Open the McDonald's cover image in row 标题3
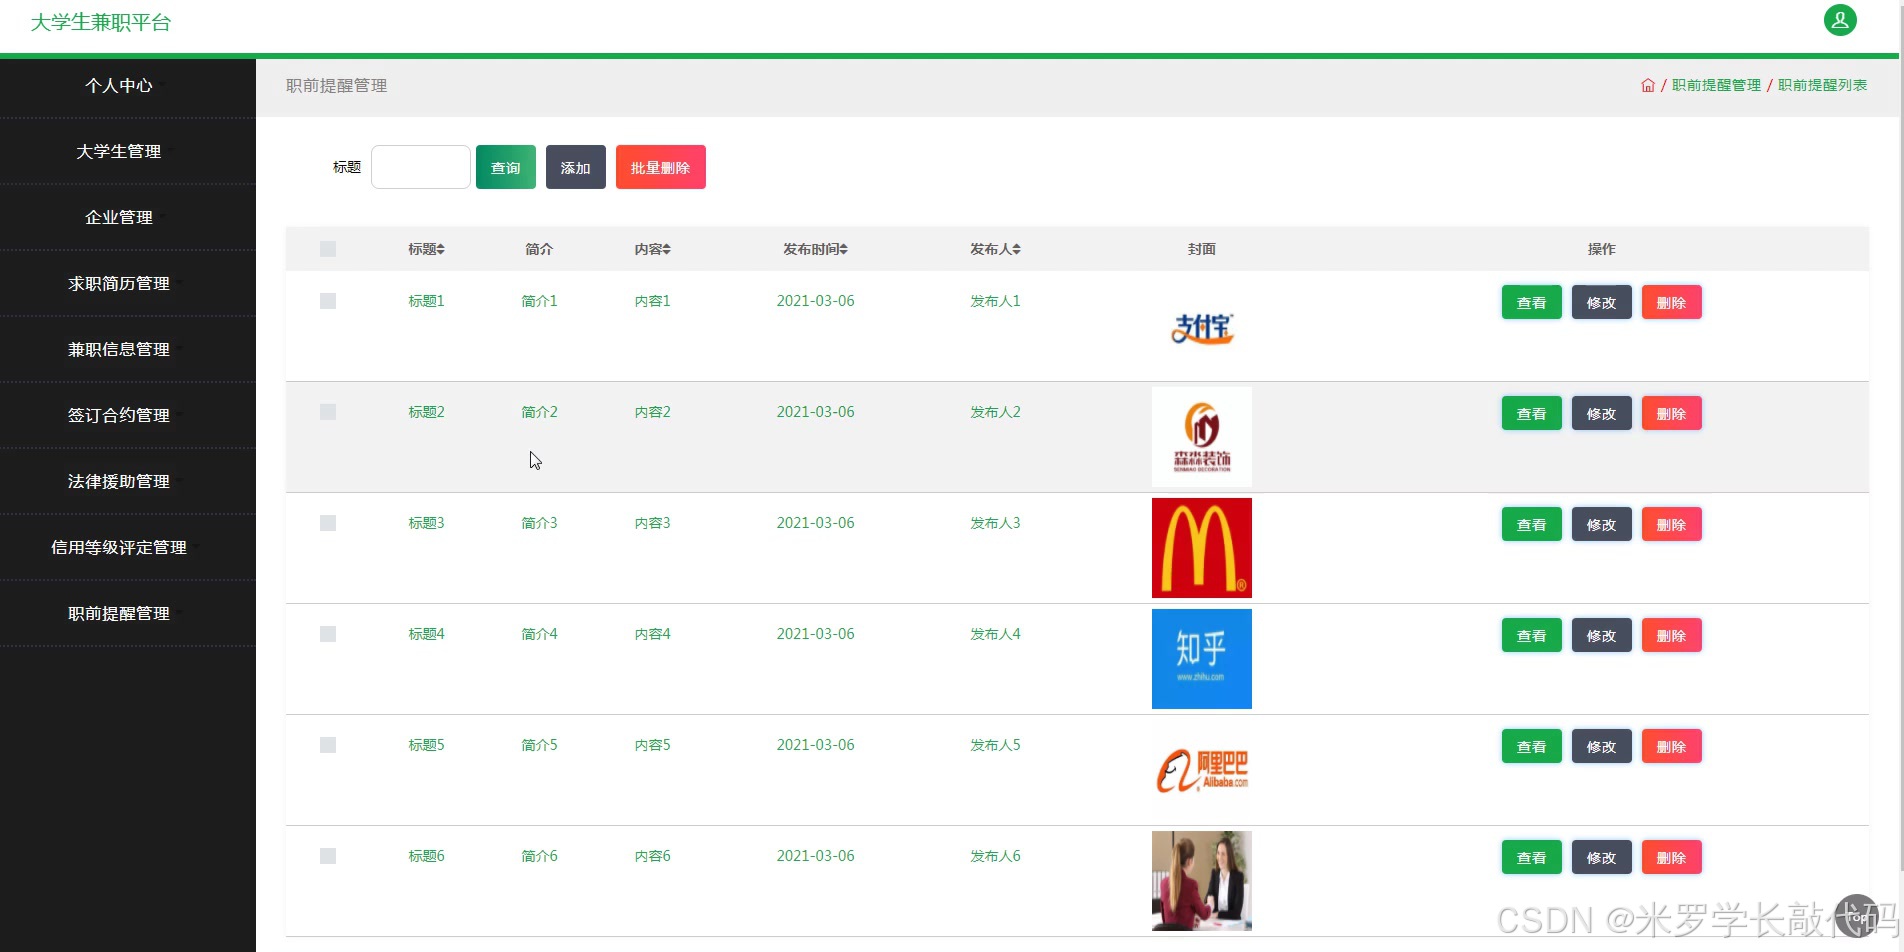1904x952 pixels. pyautogui.click(x=1202, y=548)
